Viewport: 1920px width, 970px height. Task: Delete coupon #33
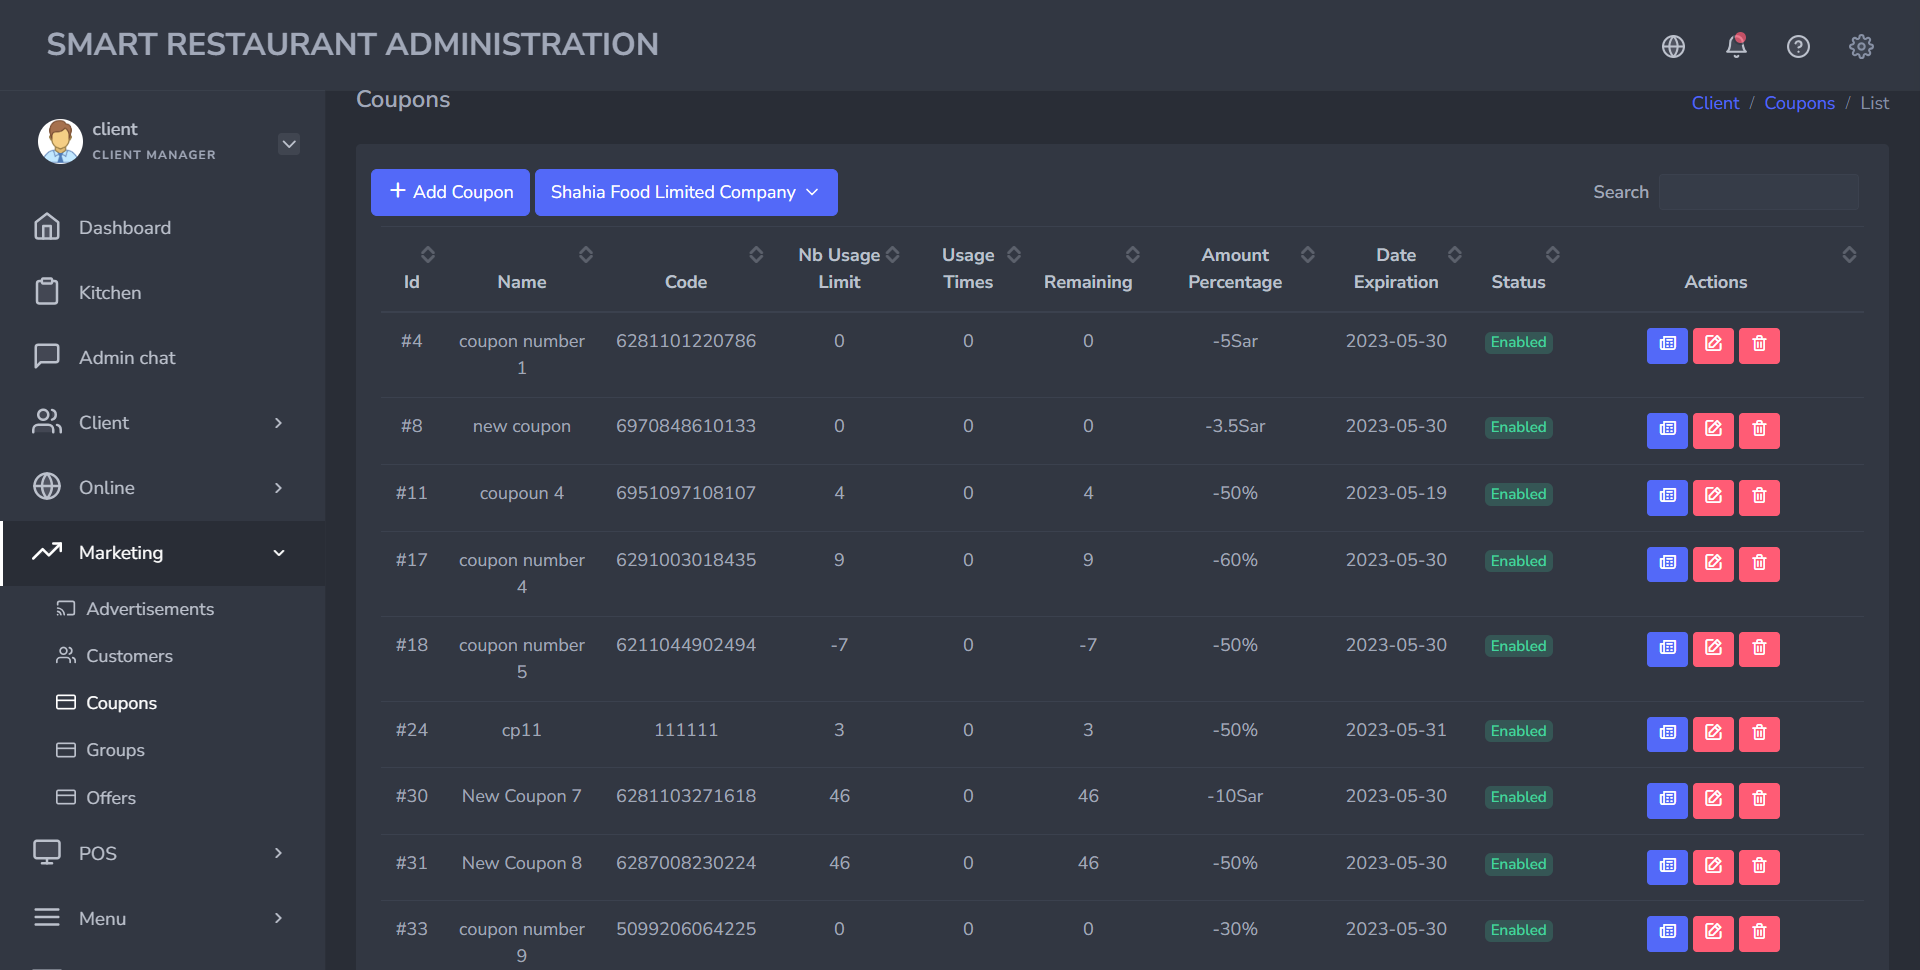(1759, 933)
